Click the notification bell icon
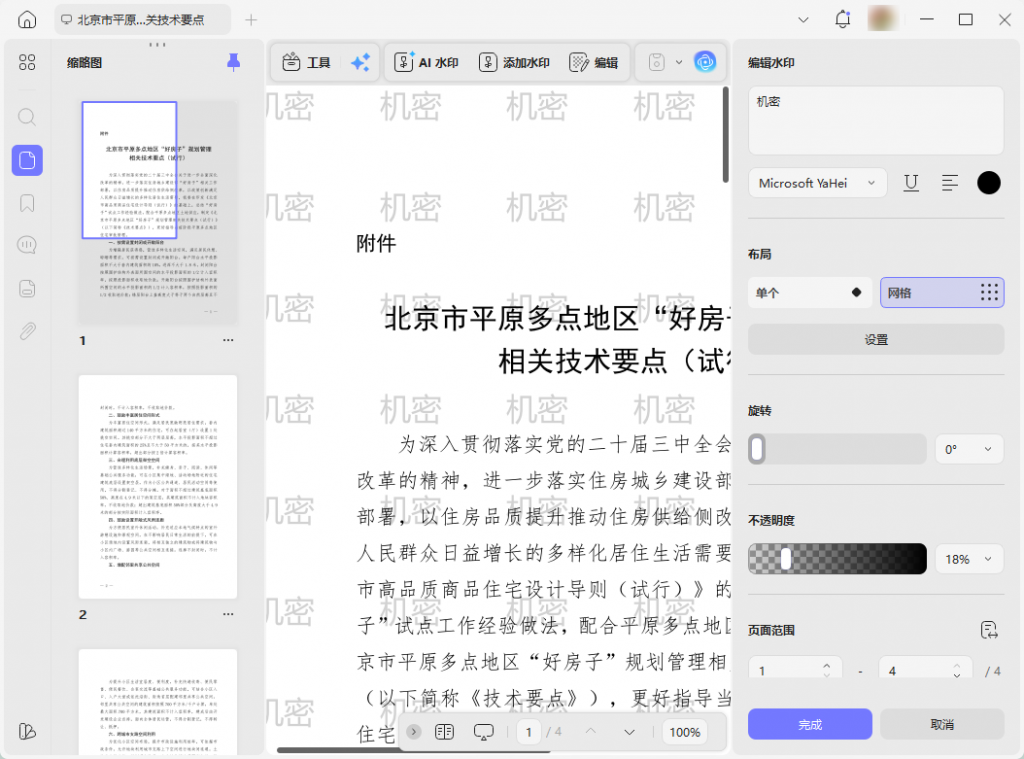1024x759 pixels. 843,20
